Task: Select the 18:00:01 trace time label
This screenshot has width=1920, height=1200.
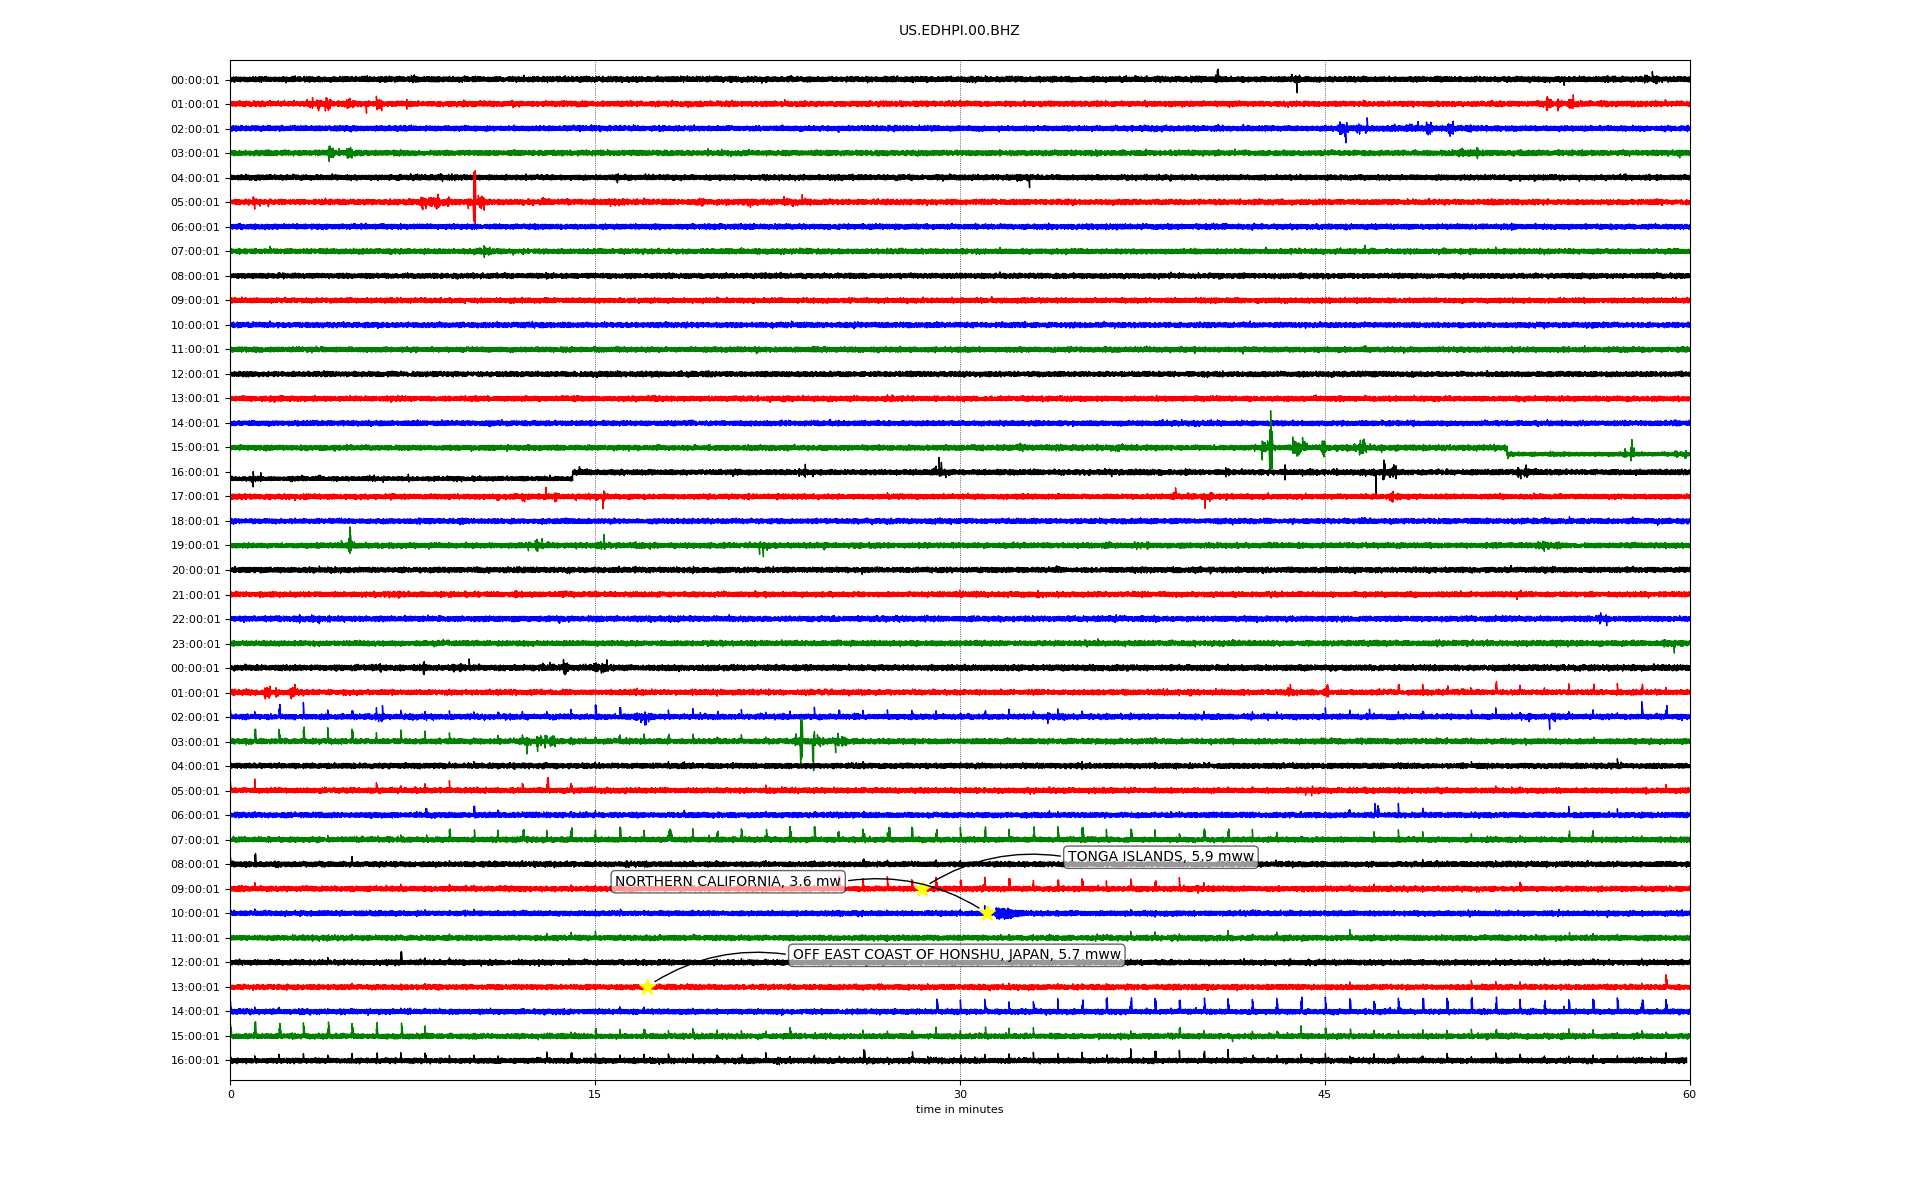Action: [x=195, y=521]
